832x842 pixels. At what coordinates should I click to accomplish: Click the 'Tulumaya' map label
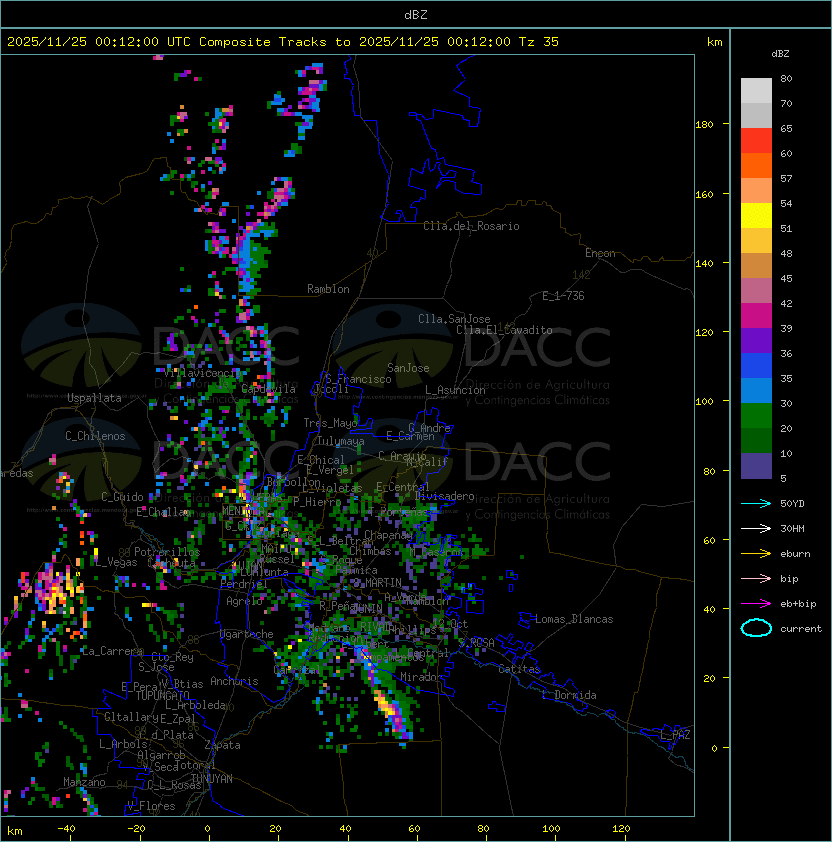[341, 441]
